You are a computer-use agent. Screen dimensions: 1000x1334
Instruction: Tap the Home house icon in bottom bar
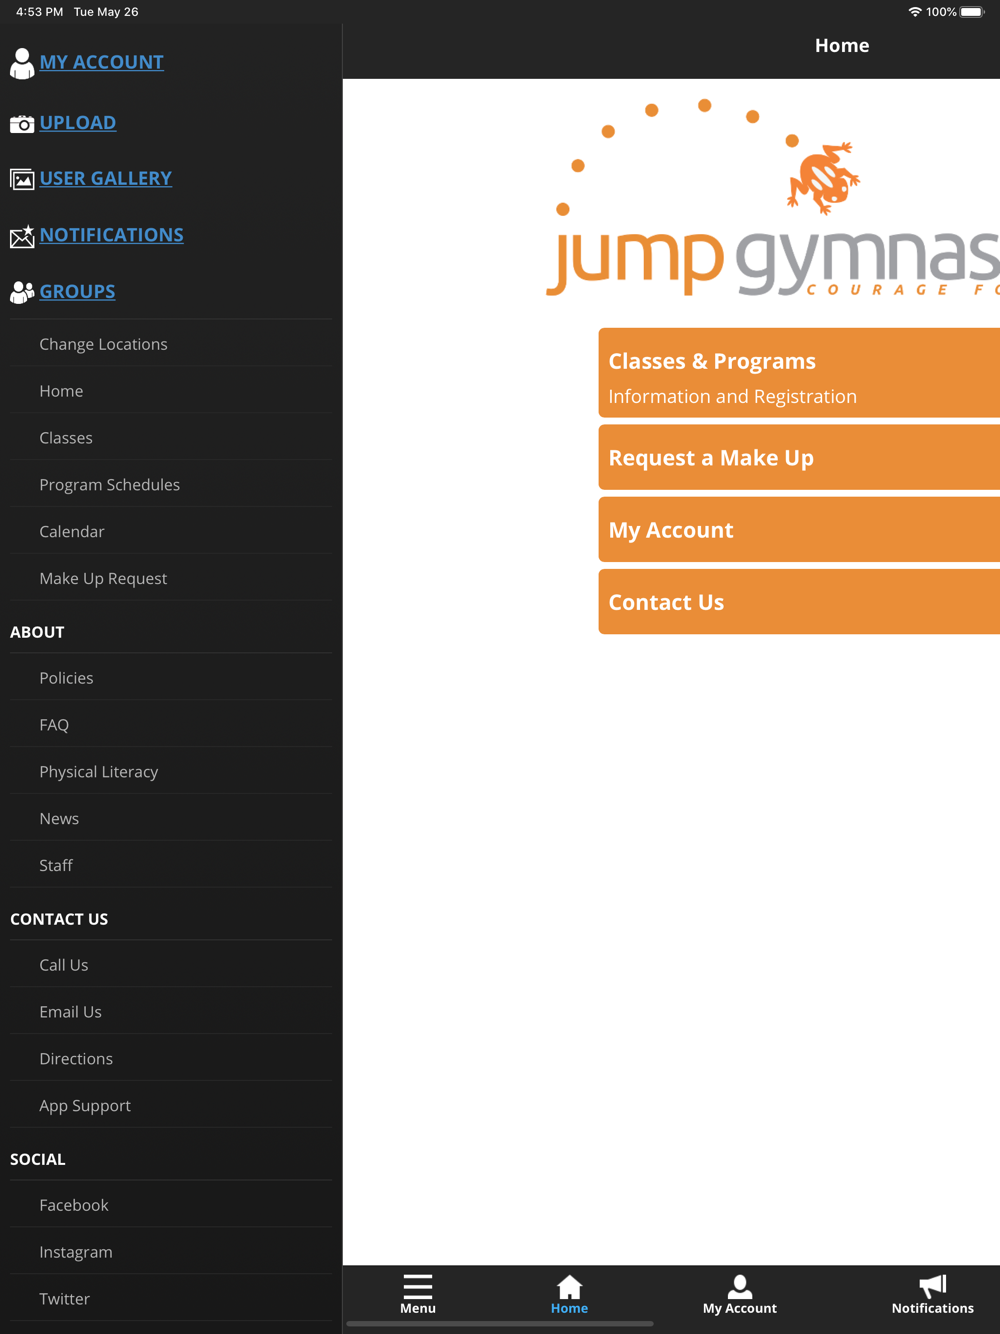click(569, 1286)
